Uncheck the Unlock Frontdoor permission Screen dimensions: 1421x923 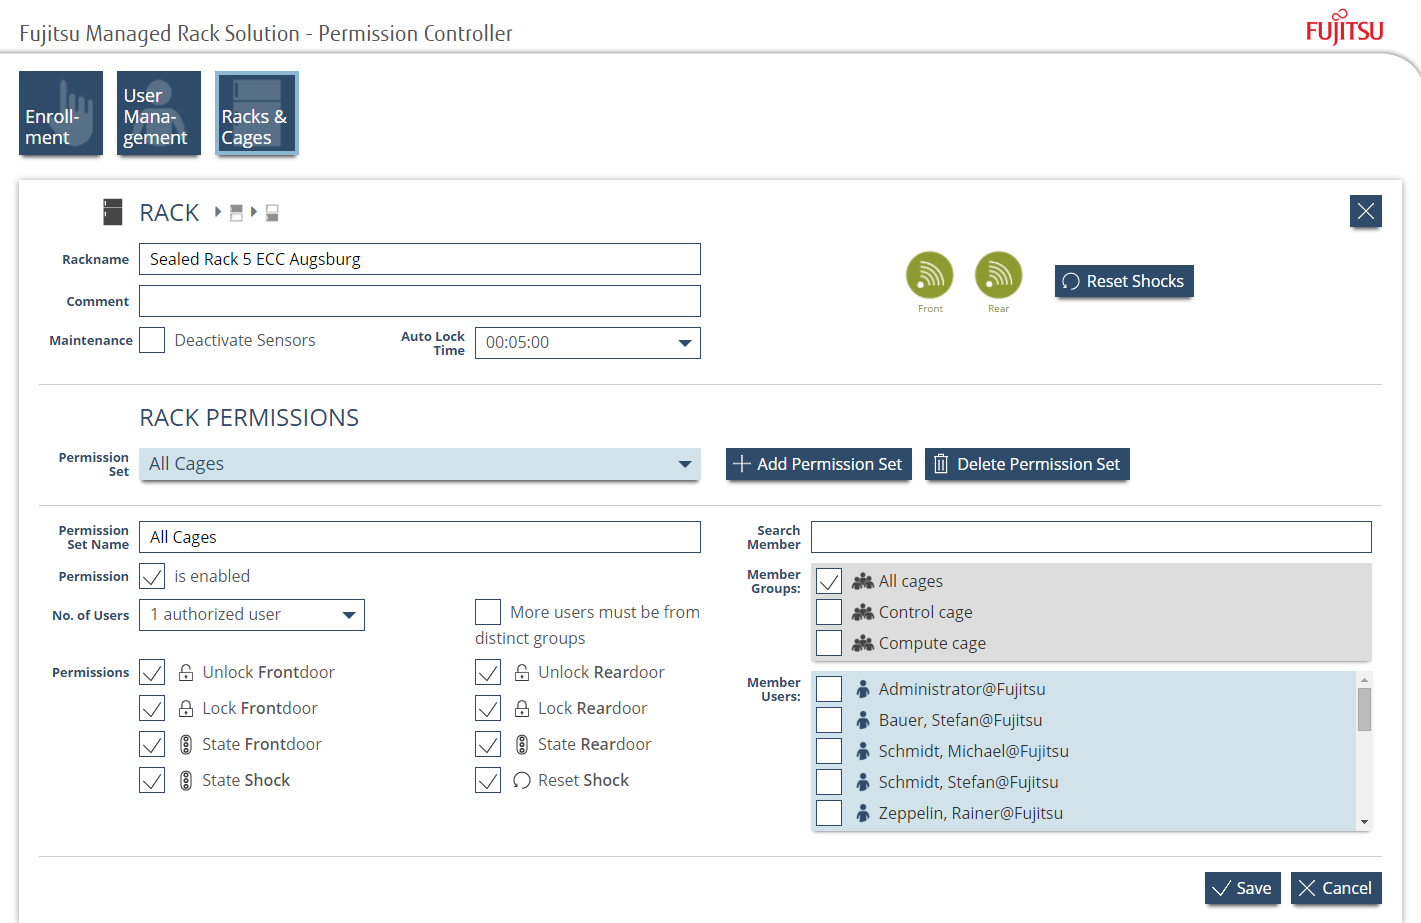(x=152, y=672)
